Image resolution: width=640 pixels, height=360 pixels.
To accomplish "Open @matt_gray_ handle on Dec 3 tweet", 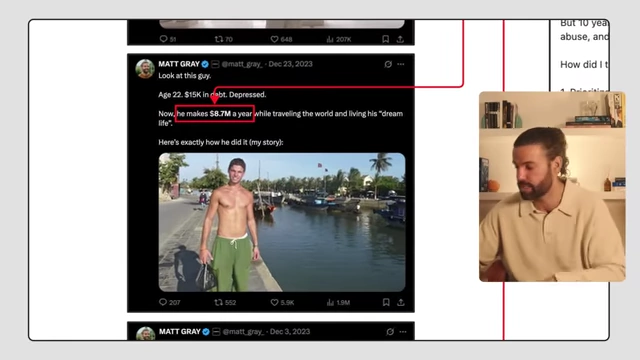I will tap(243, 331).
